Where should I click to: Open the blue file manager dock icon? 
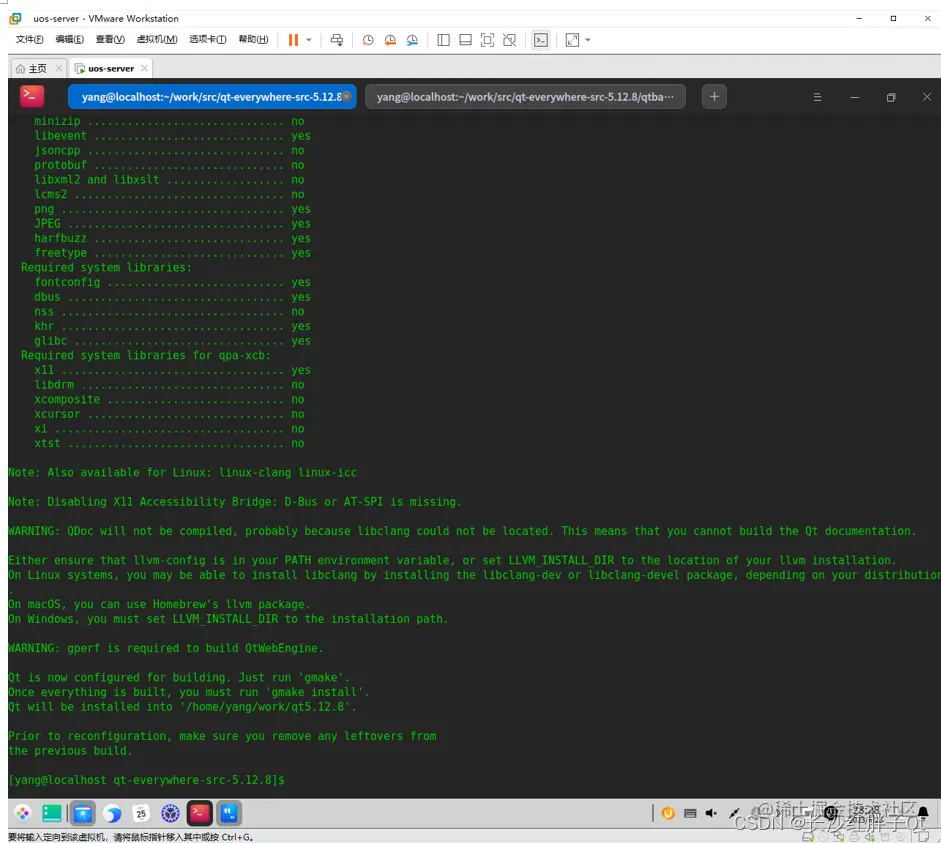(x=83, y=814)
